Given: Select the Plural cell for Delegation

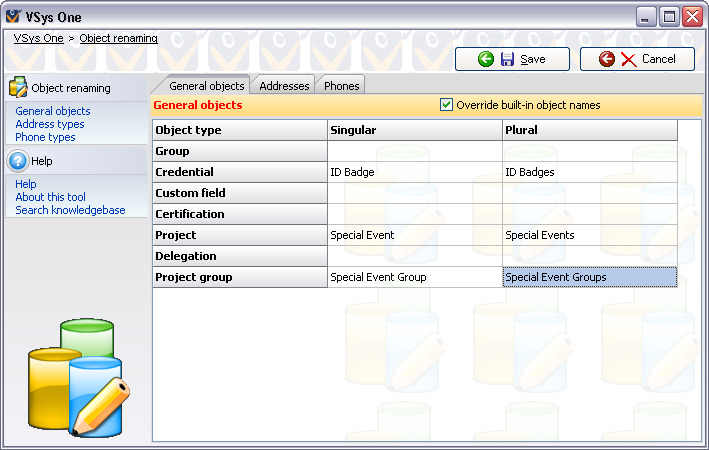Looking at the screenshot, I should pos(590,256).
